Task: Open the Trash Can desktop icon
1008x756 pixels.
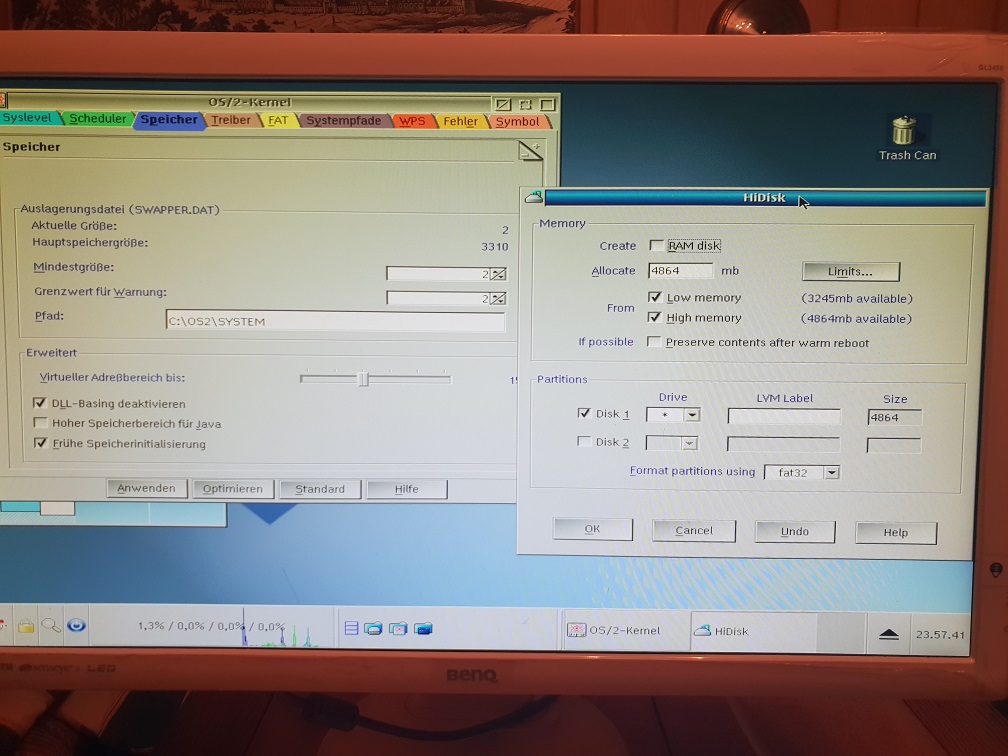Action: click(x=905, y=138)
